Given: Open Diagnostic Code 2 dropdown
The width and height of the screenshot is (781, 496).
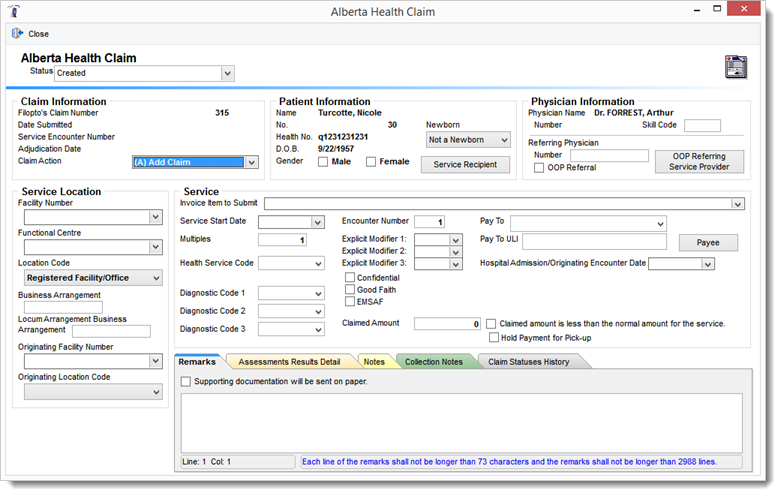Looking at the screenshot, I should (318, 312).
